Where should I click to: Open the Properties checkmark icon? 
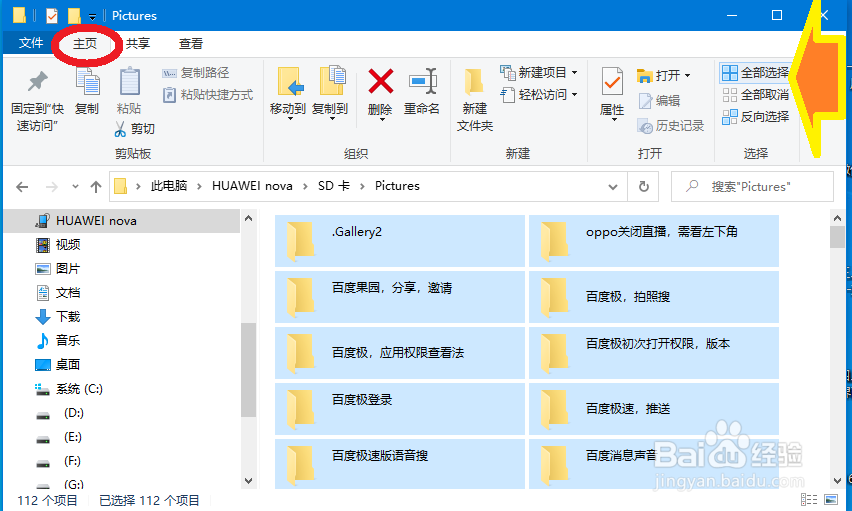[x=612, y=83]
